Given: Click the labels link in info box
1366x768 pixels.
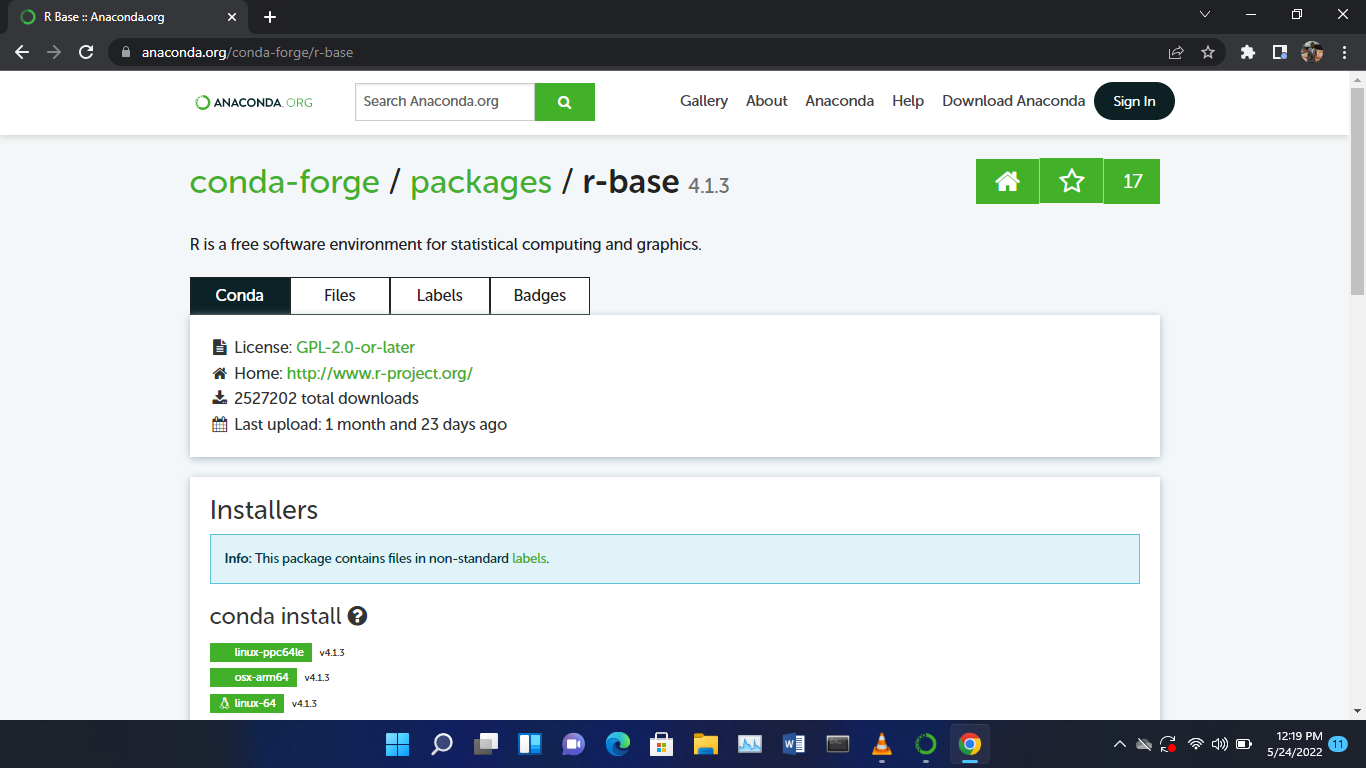Looking at the screenshot, I should pyautogui.click(x=529, y=558).
